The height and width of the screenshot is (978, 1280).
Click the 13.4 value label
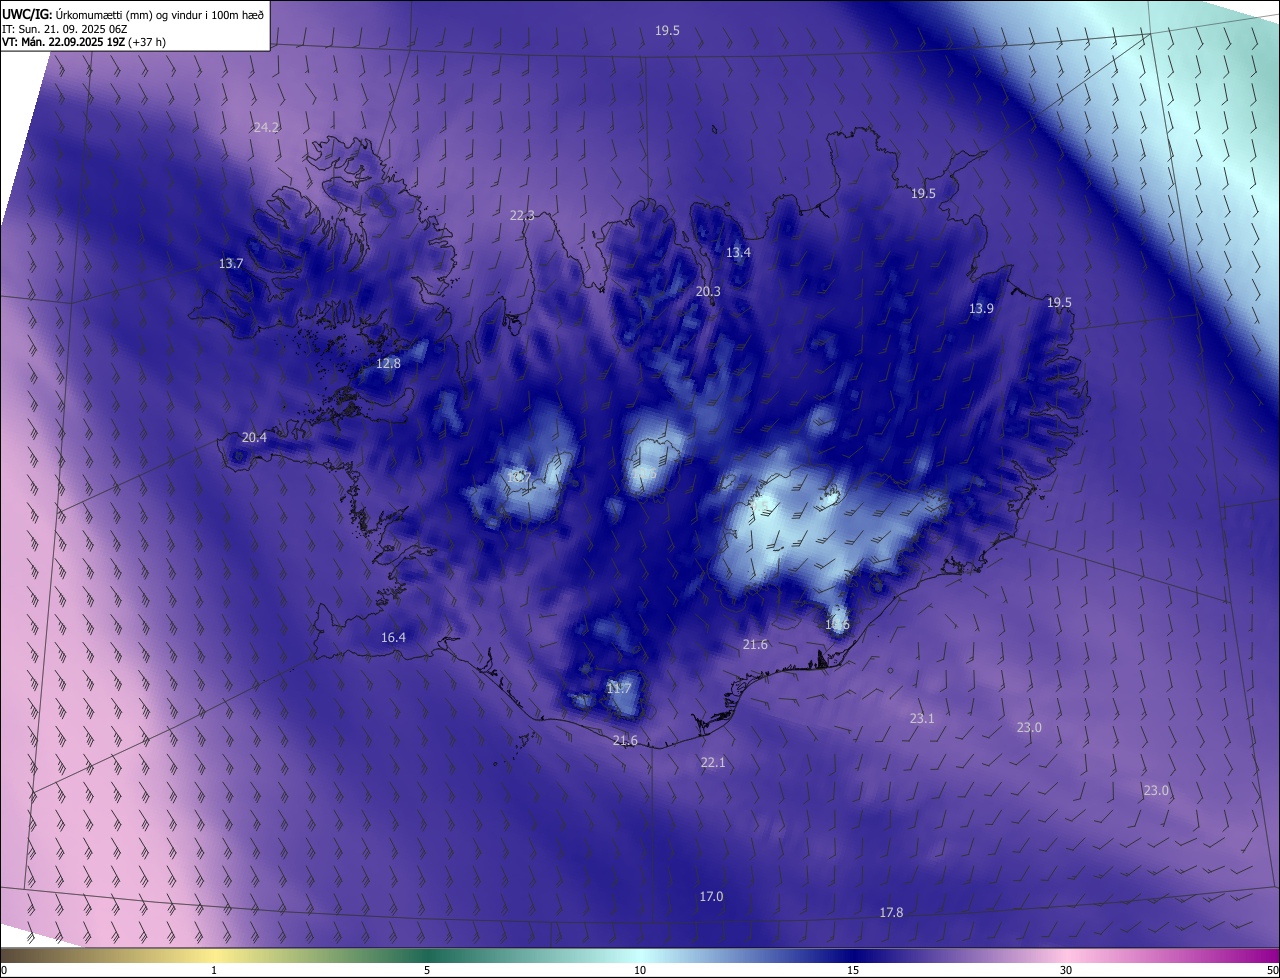pos(738,253)
